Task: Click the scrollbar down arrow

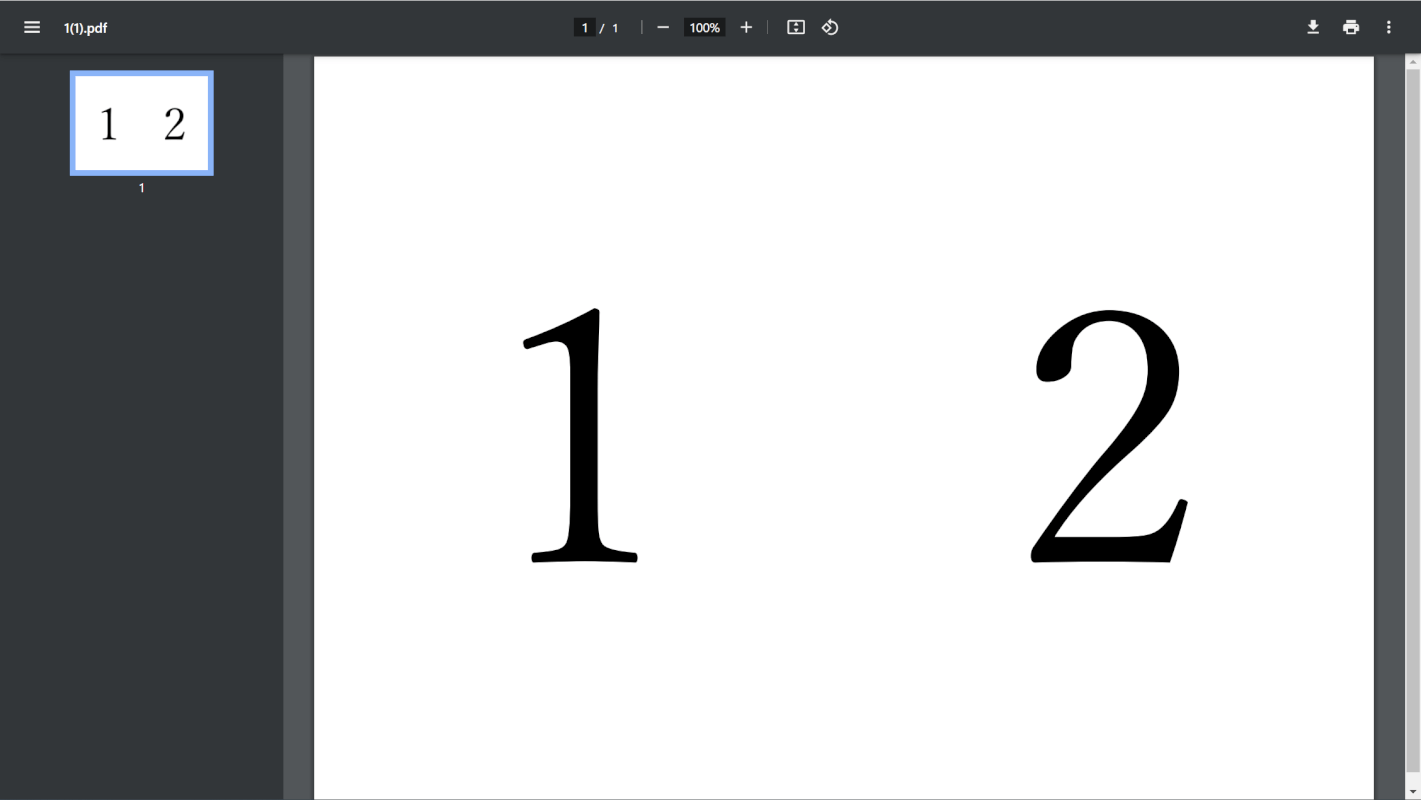Action: click(x=1413, y=793)
